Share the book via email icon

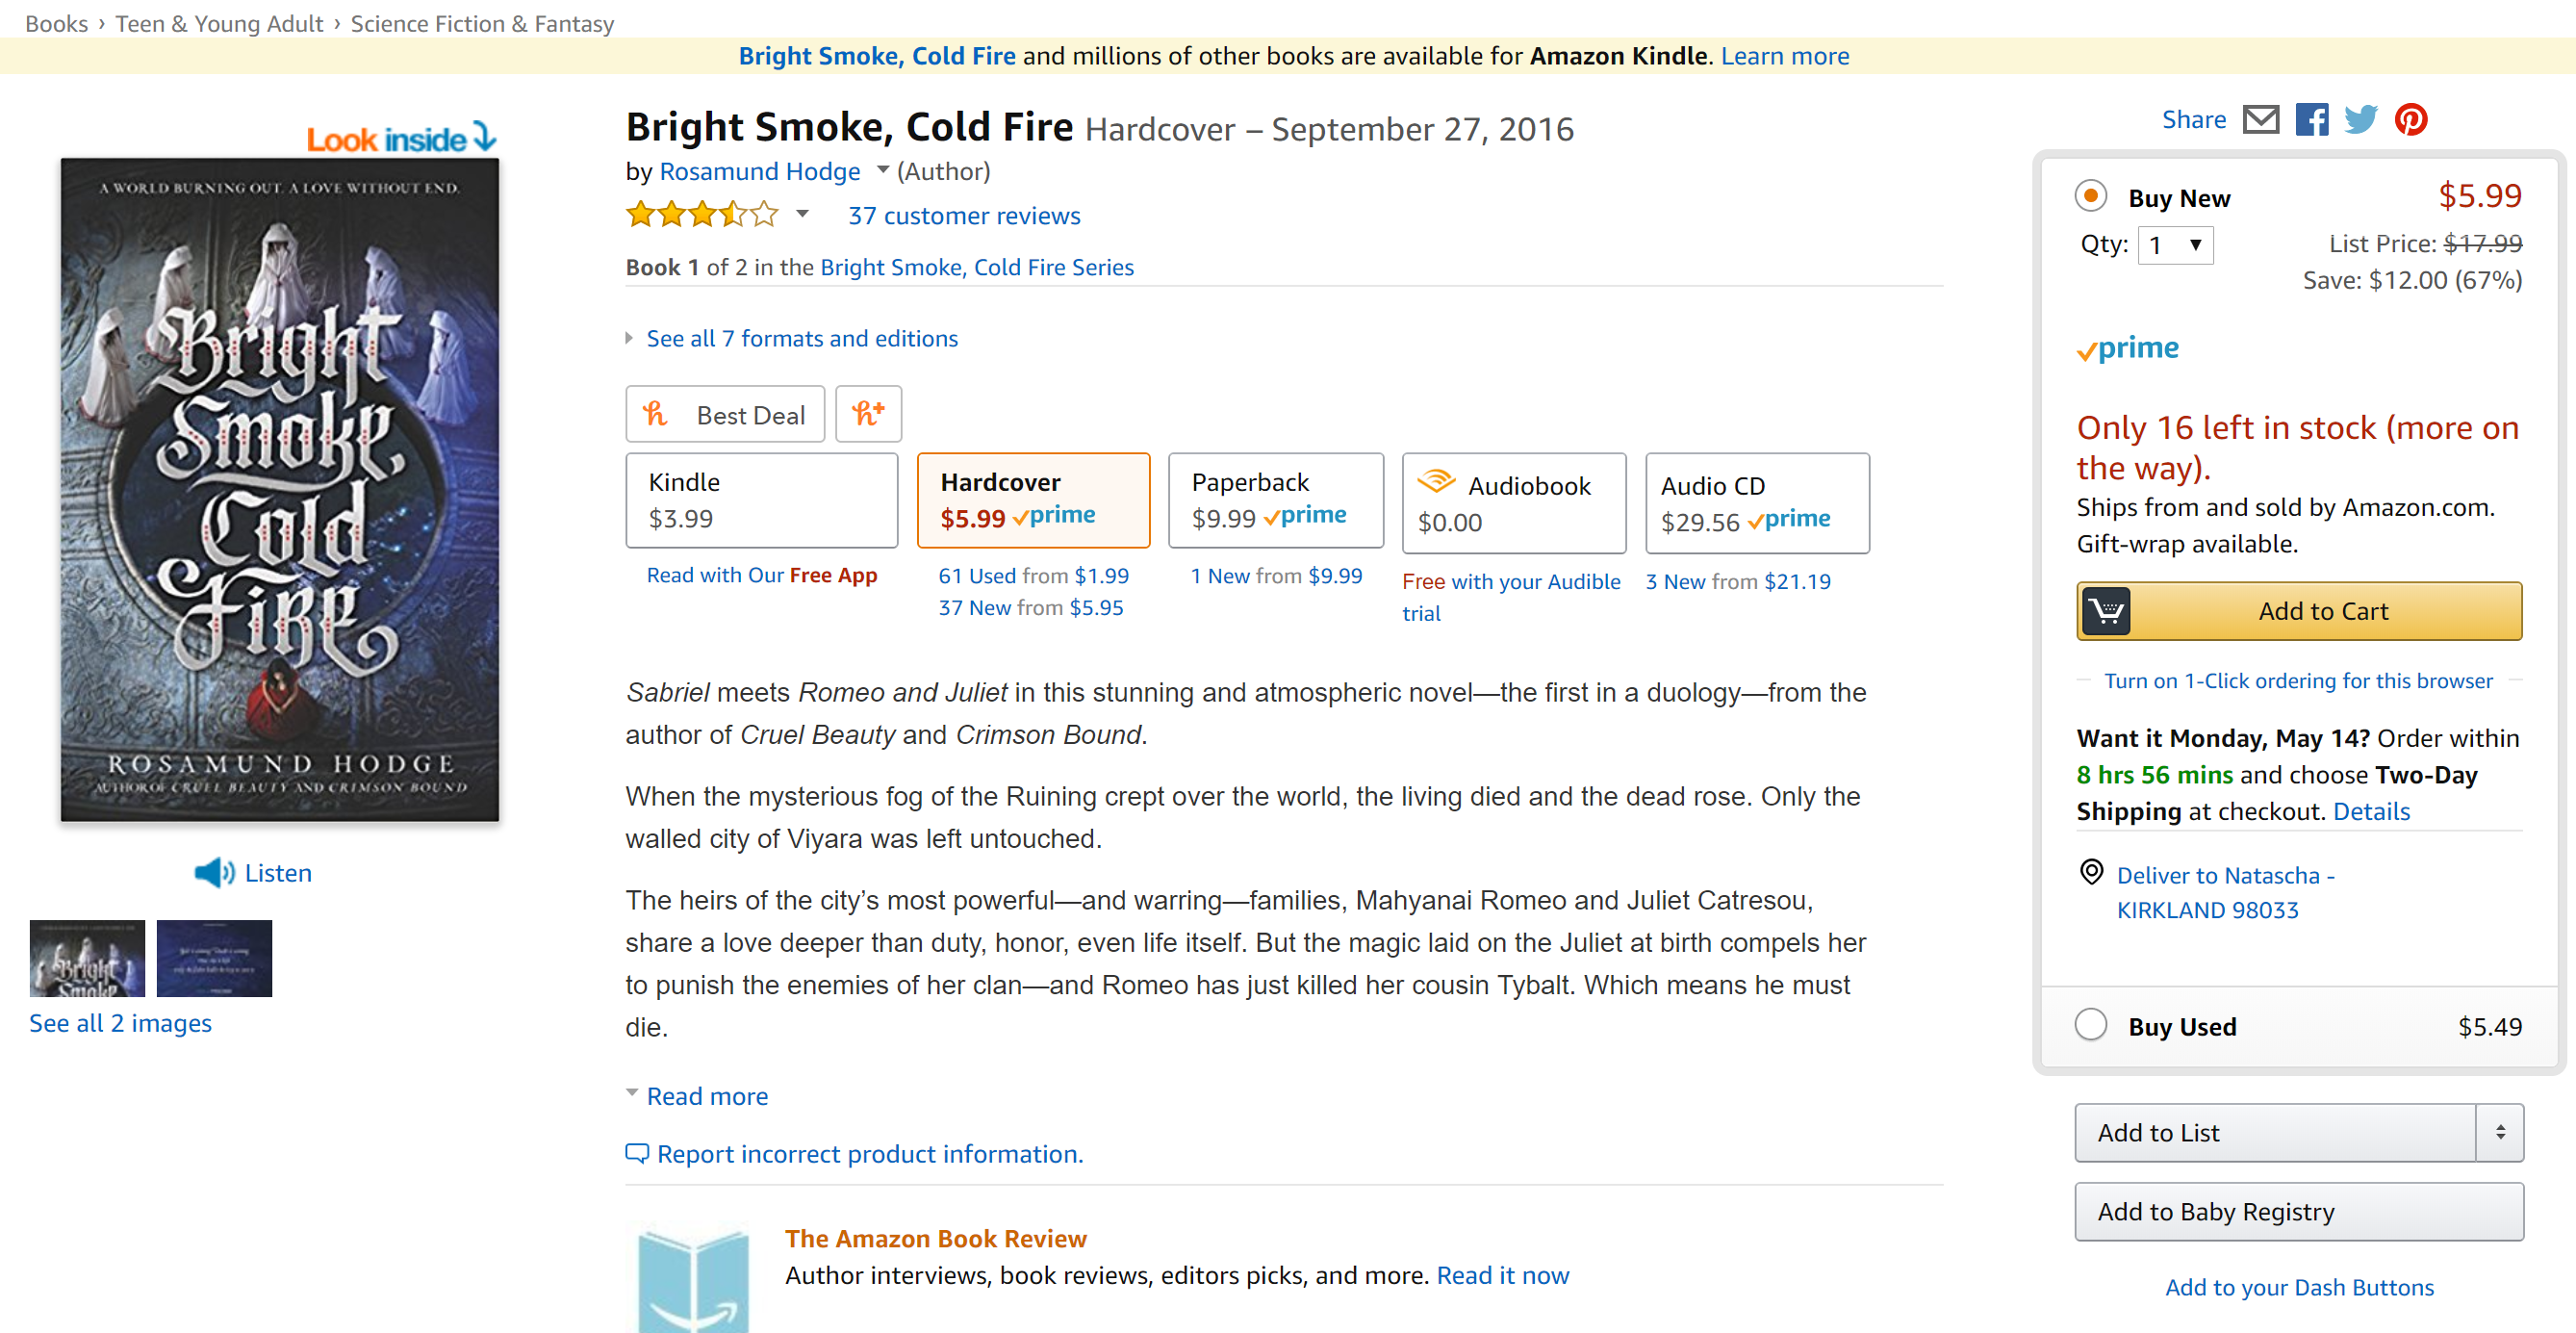click(x=2262, y=119)
